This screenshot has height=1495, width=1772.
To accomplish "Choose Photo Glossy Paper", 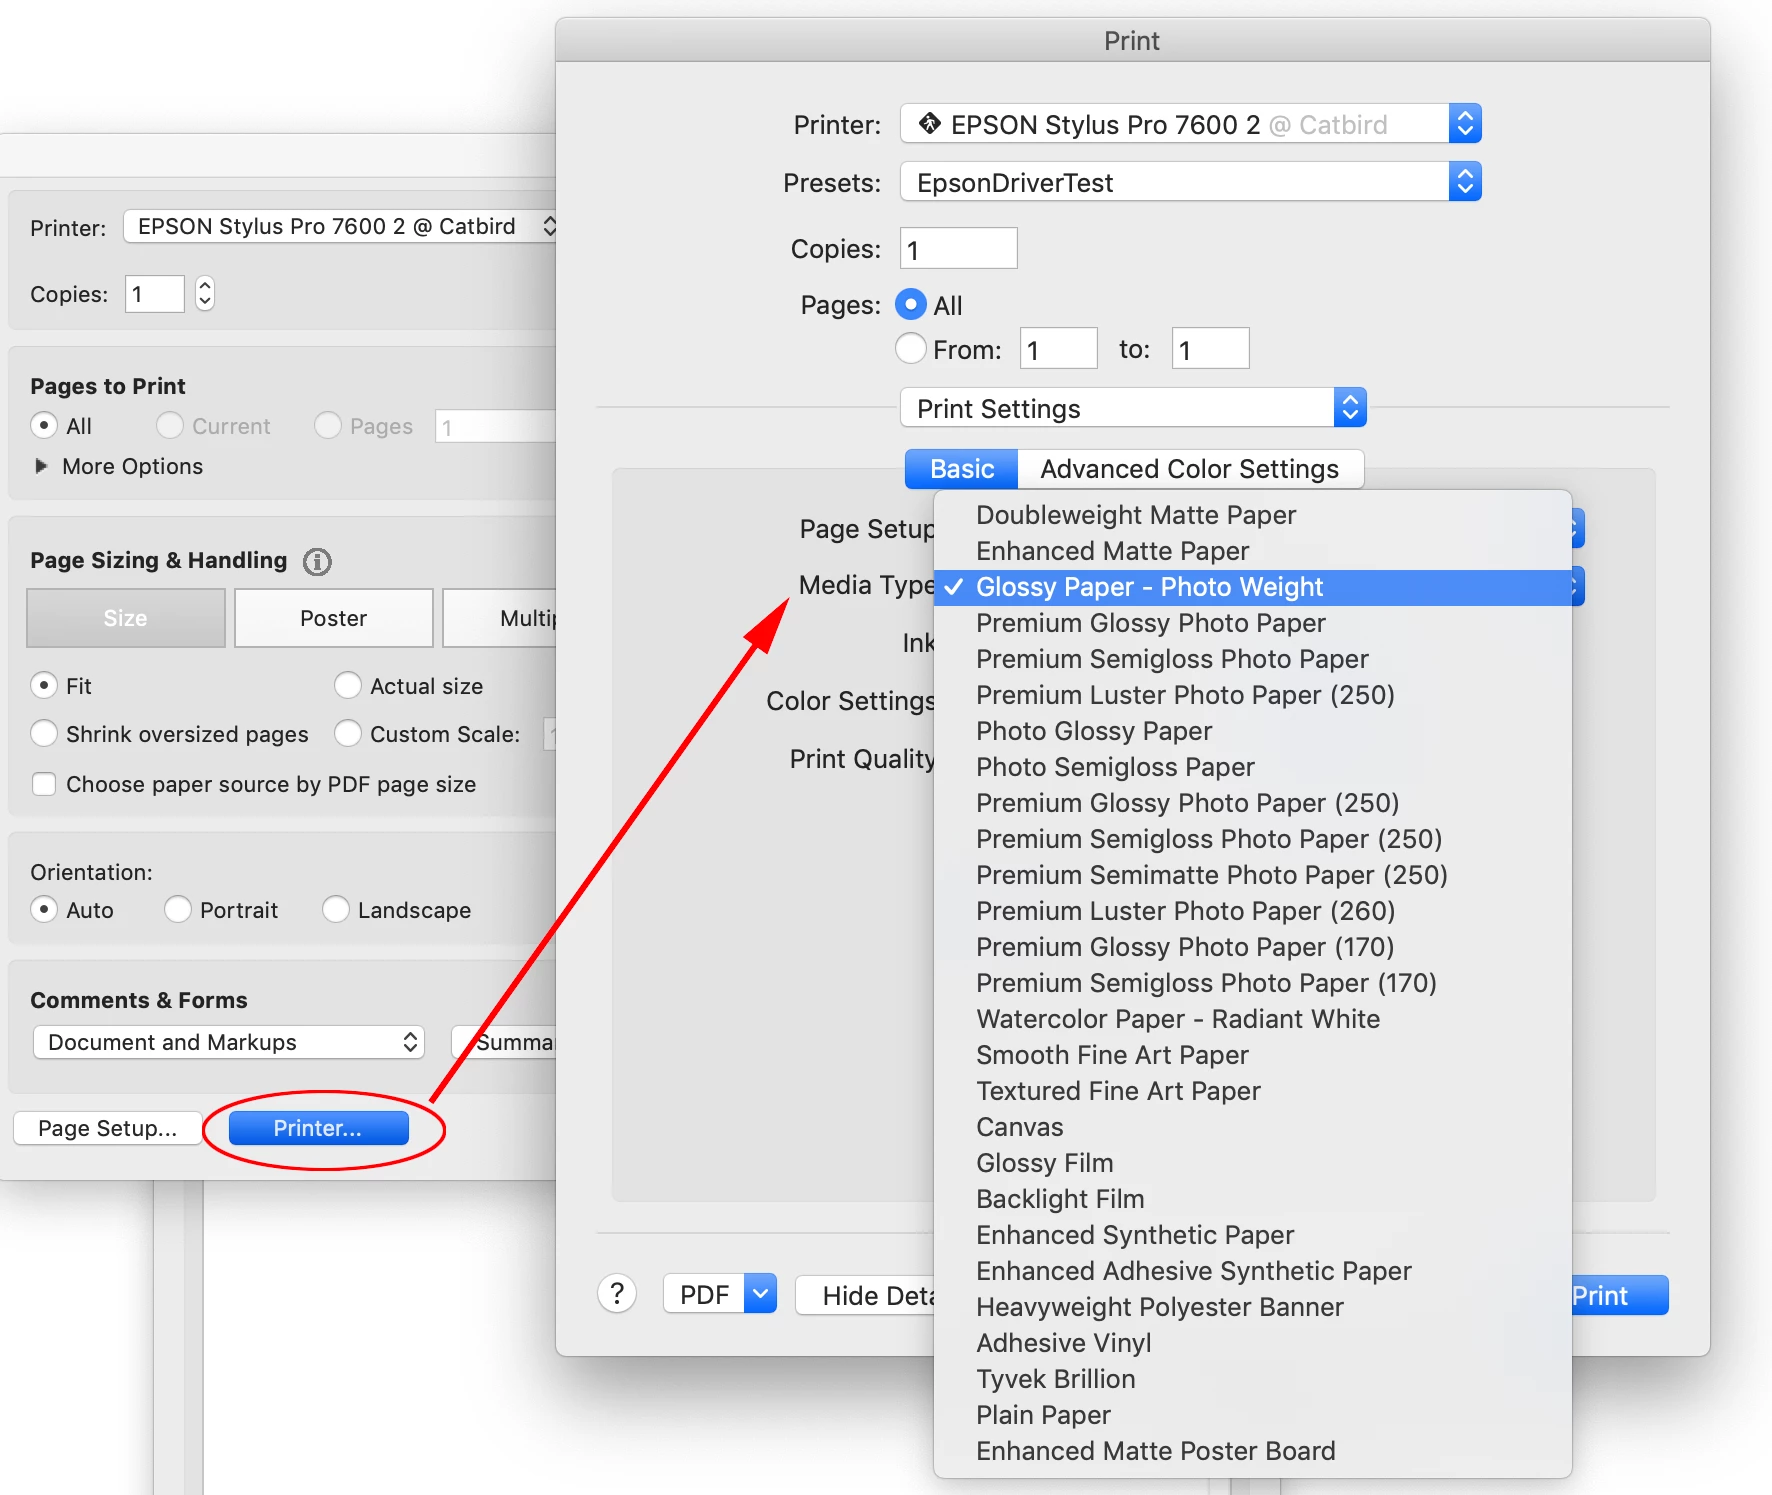I will [1252, 731].
